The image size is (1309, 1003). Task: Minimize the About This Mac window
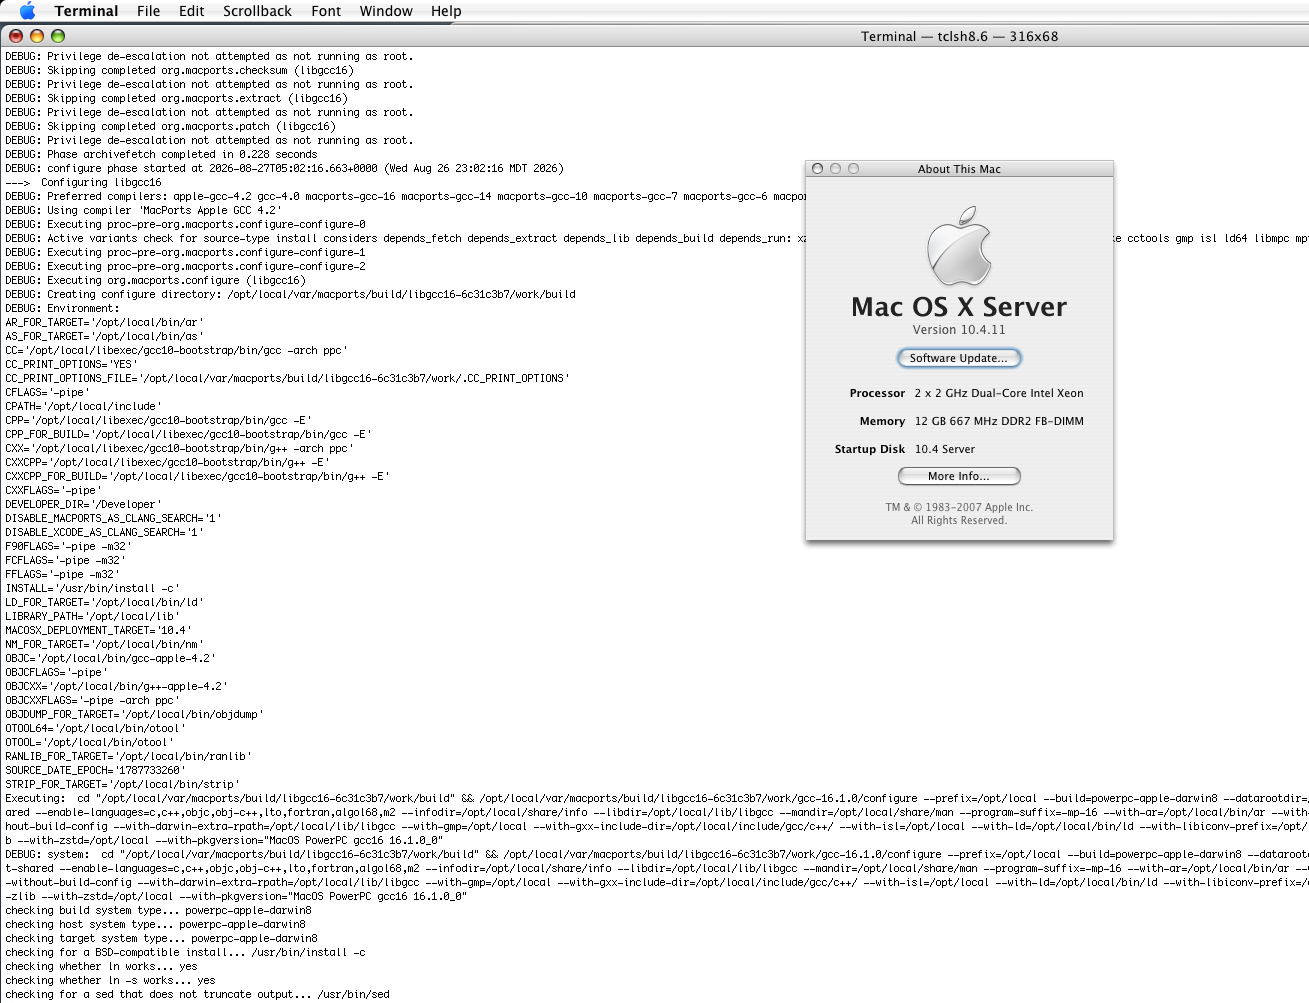(836, 169)
